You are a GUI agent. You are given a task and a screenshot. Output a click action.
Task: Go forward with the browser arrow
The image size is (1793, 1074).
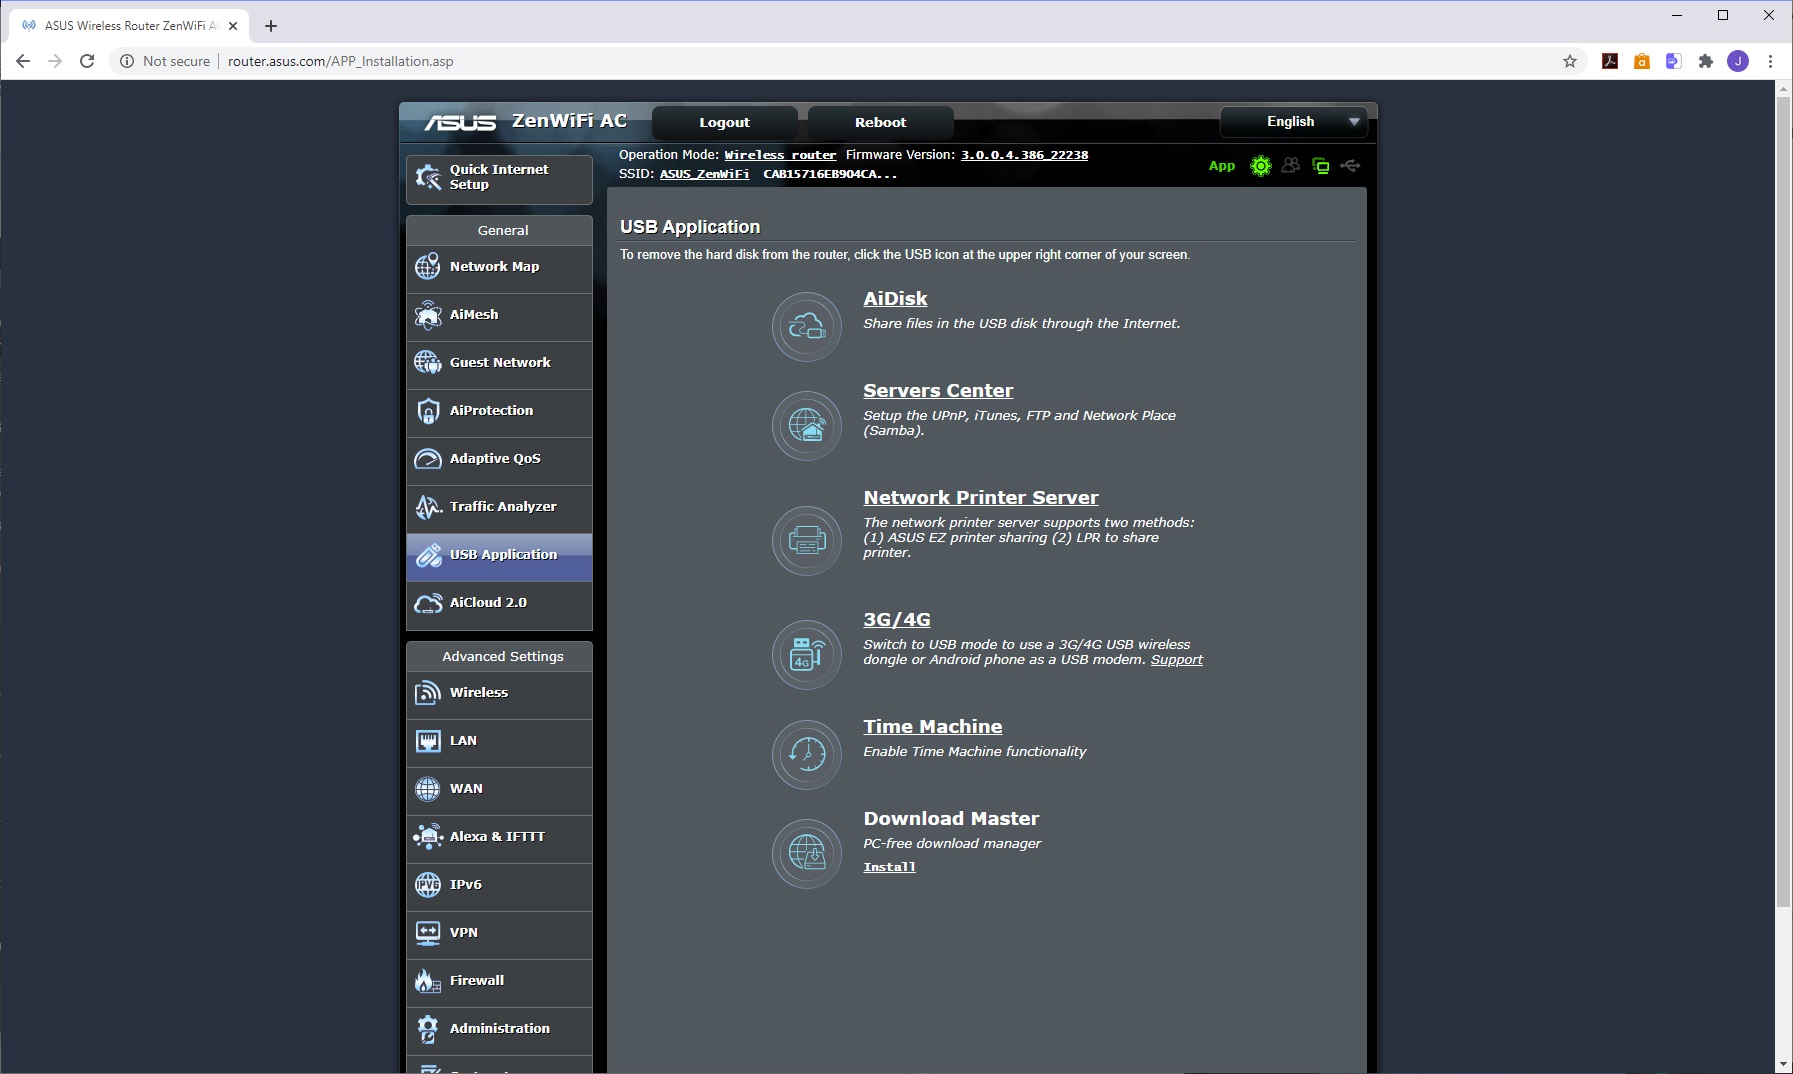tap(55, 61)
